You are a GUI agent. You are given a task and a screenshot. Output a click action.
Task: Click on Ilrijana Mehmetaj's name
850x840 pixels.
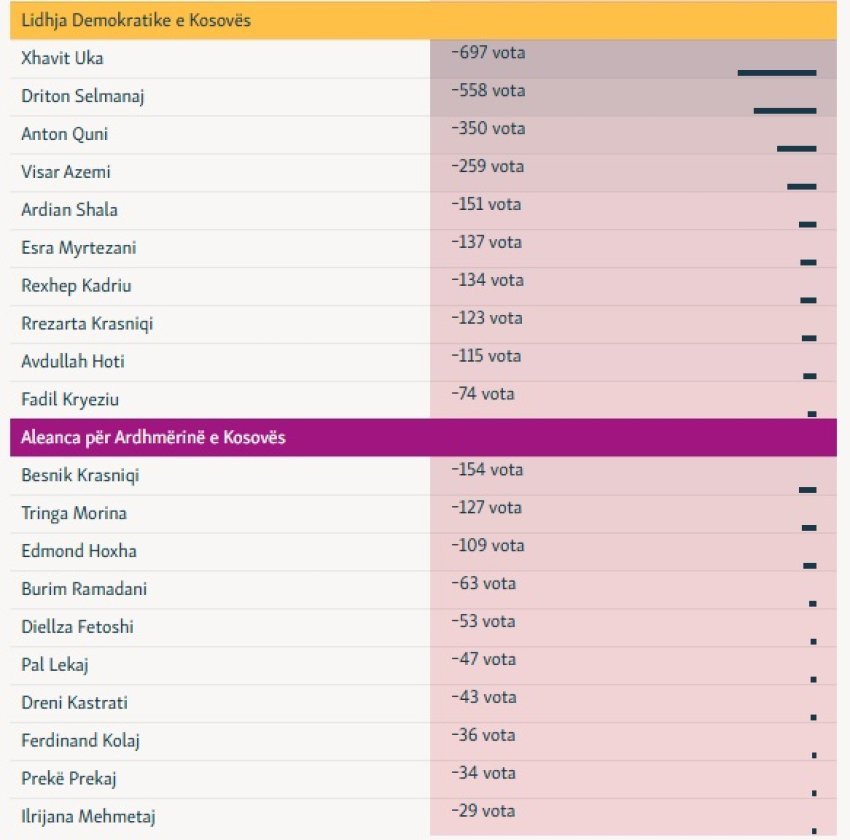(88, 817)
